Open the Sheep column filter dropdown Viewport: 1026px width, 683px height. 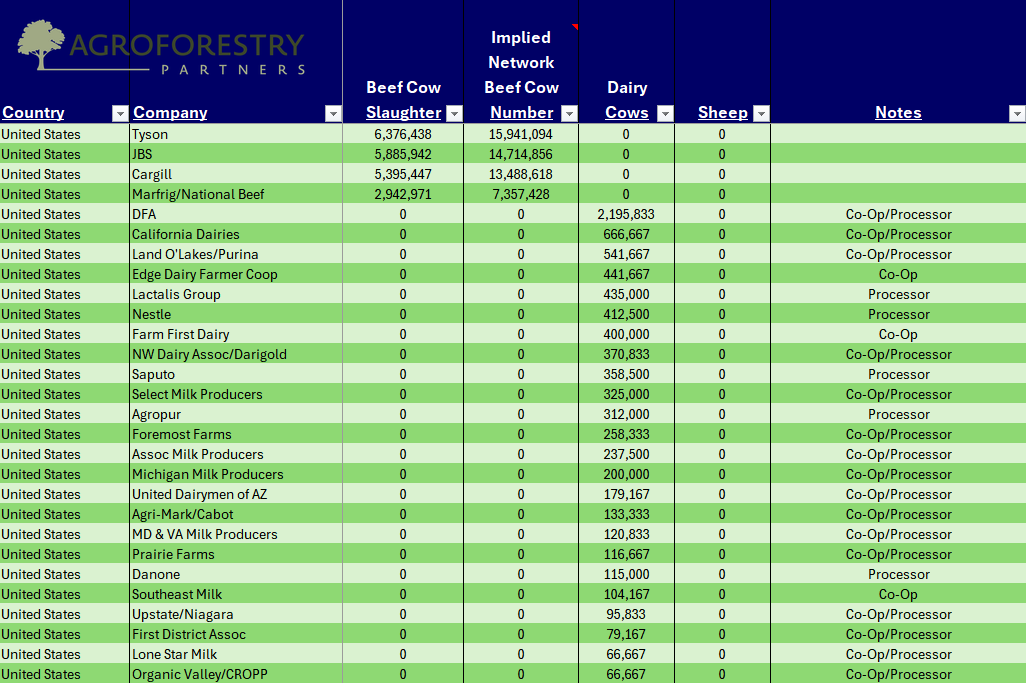761,114
